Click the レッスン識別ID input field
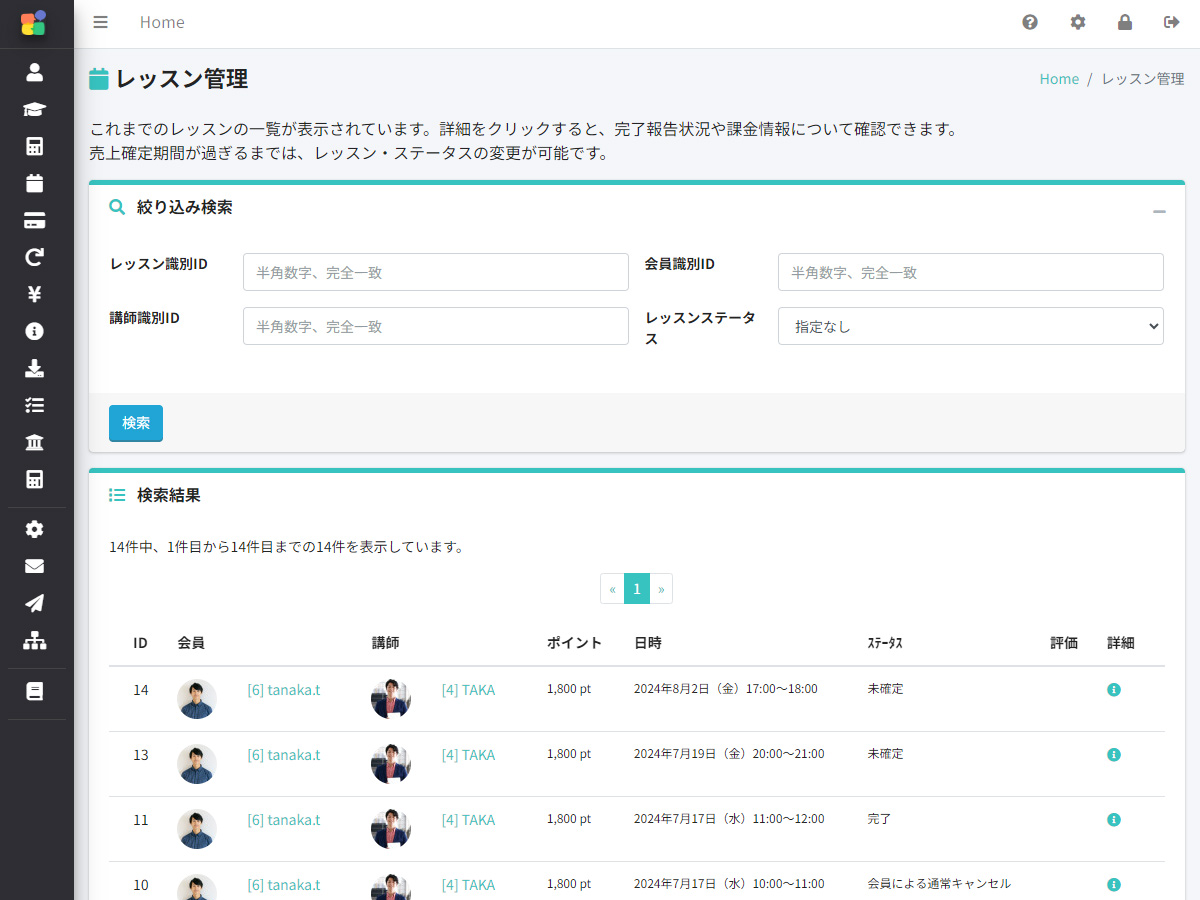This screenshot has height=900, width=1200. (x=435, y=272)
